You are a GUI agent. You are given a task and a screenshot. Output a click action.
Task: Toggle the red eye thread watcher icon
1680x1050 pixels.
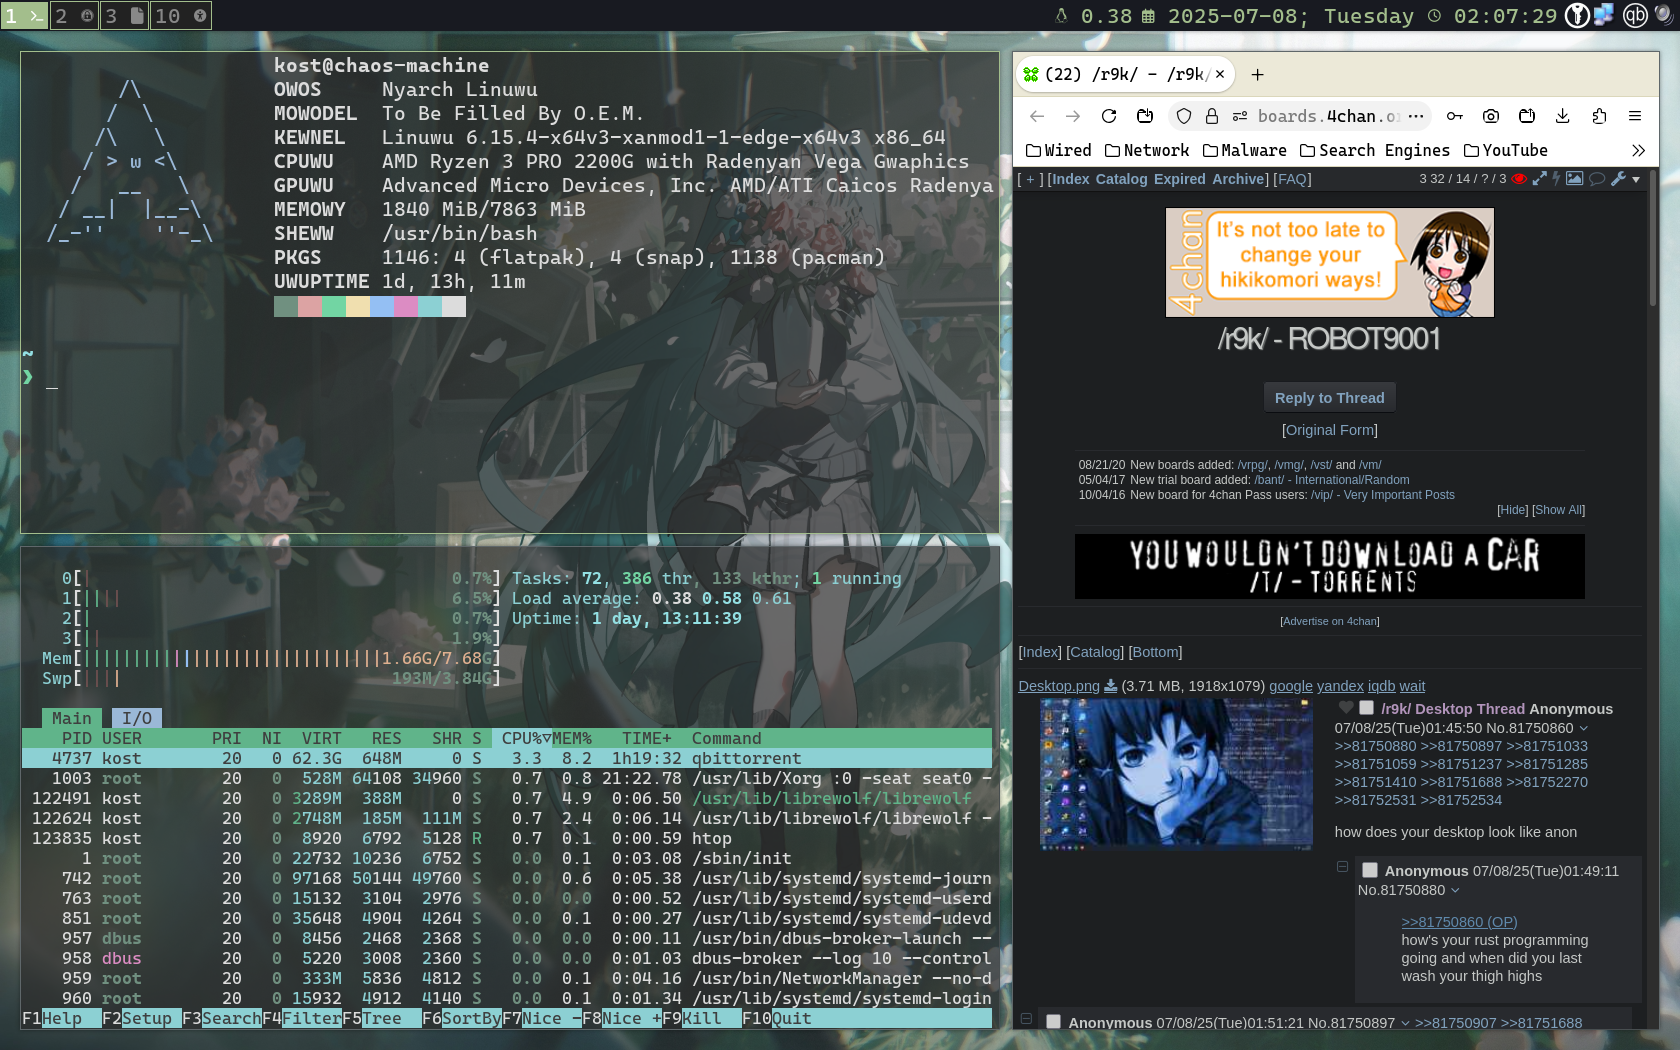tap(1519, 179)
